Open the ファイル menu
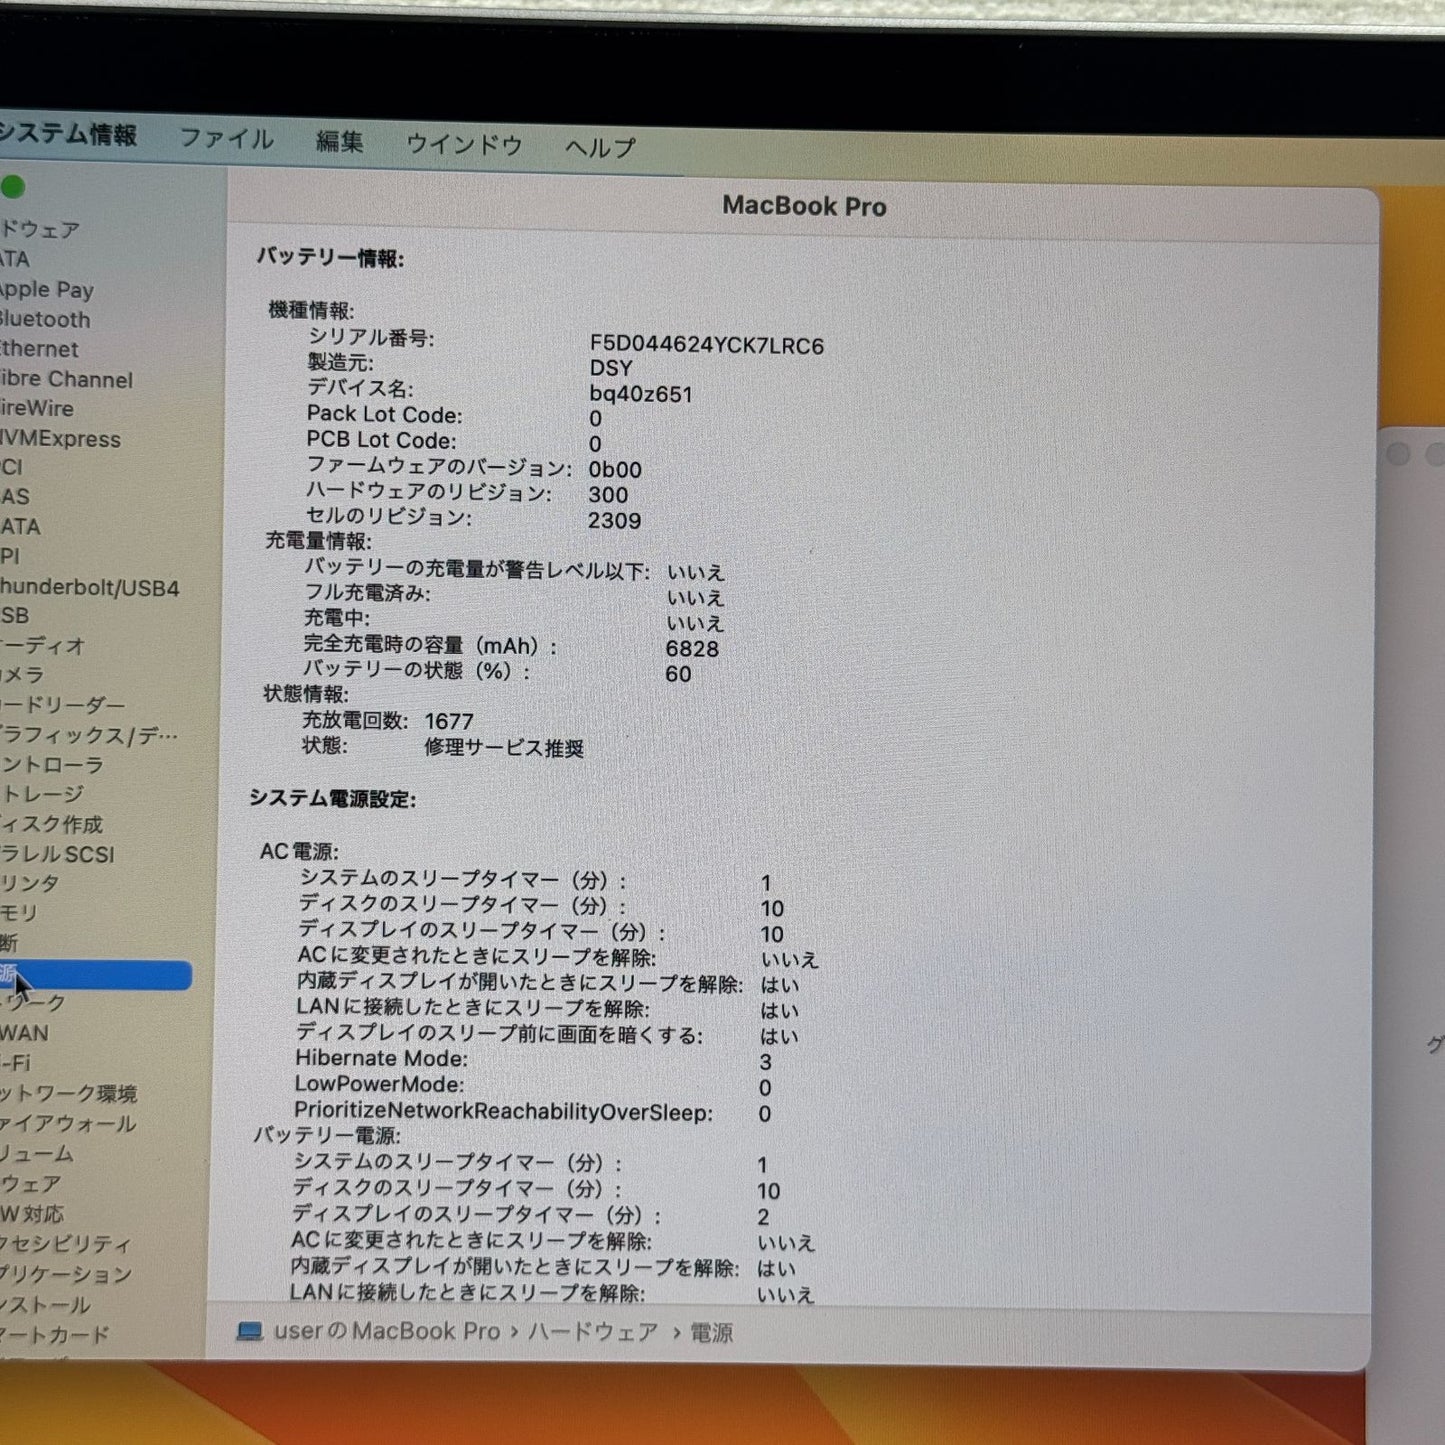 (226, 139)
